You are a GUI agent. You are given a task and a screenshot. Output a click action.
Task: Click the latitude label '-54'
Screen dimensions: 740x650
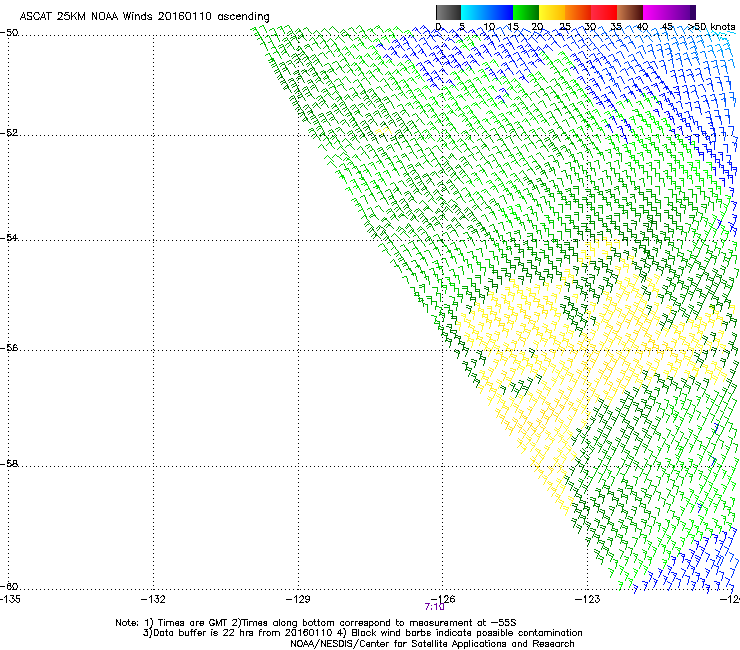9,237
